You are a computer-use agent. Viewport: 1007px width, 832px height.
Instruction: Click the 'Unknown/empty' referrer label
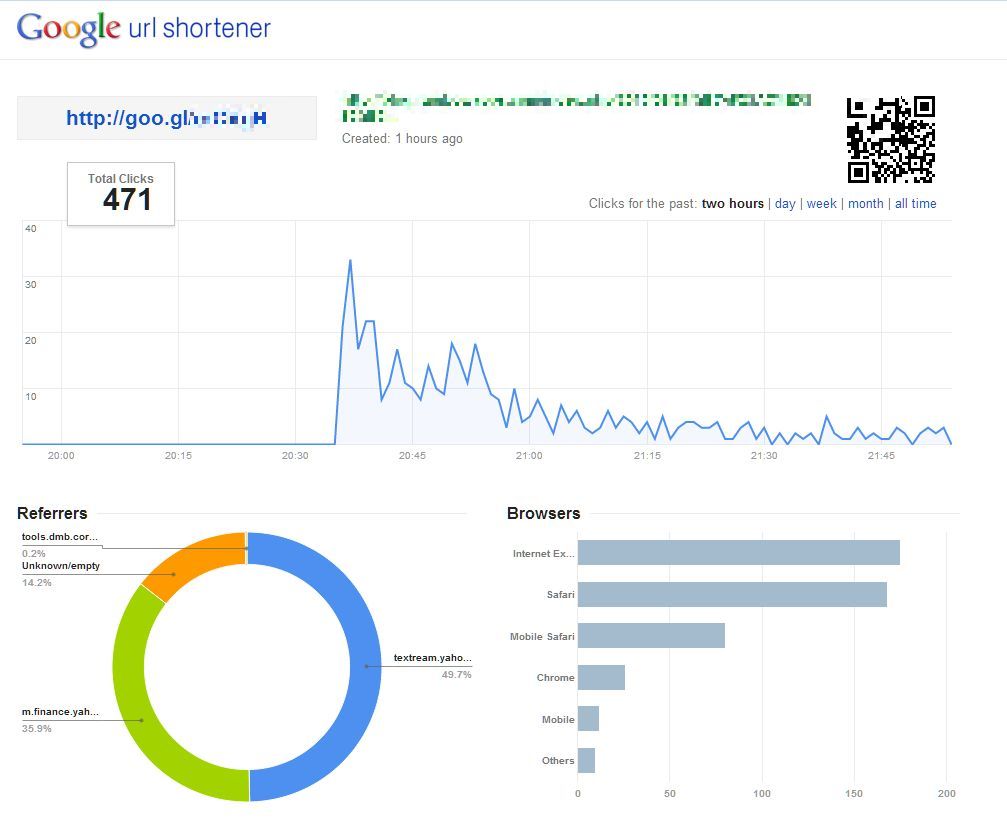coord(61,566)
